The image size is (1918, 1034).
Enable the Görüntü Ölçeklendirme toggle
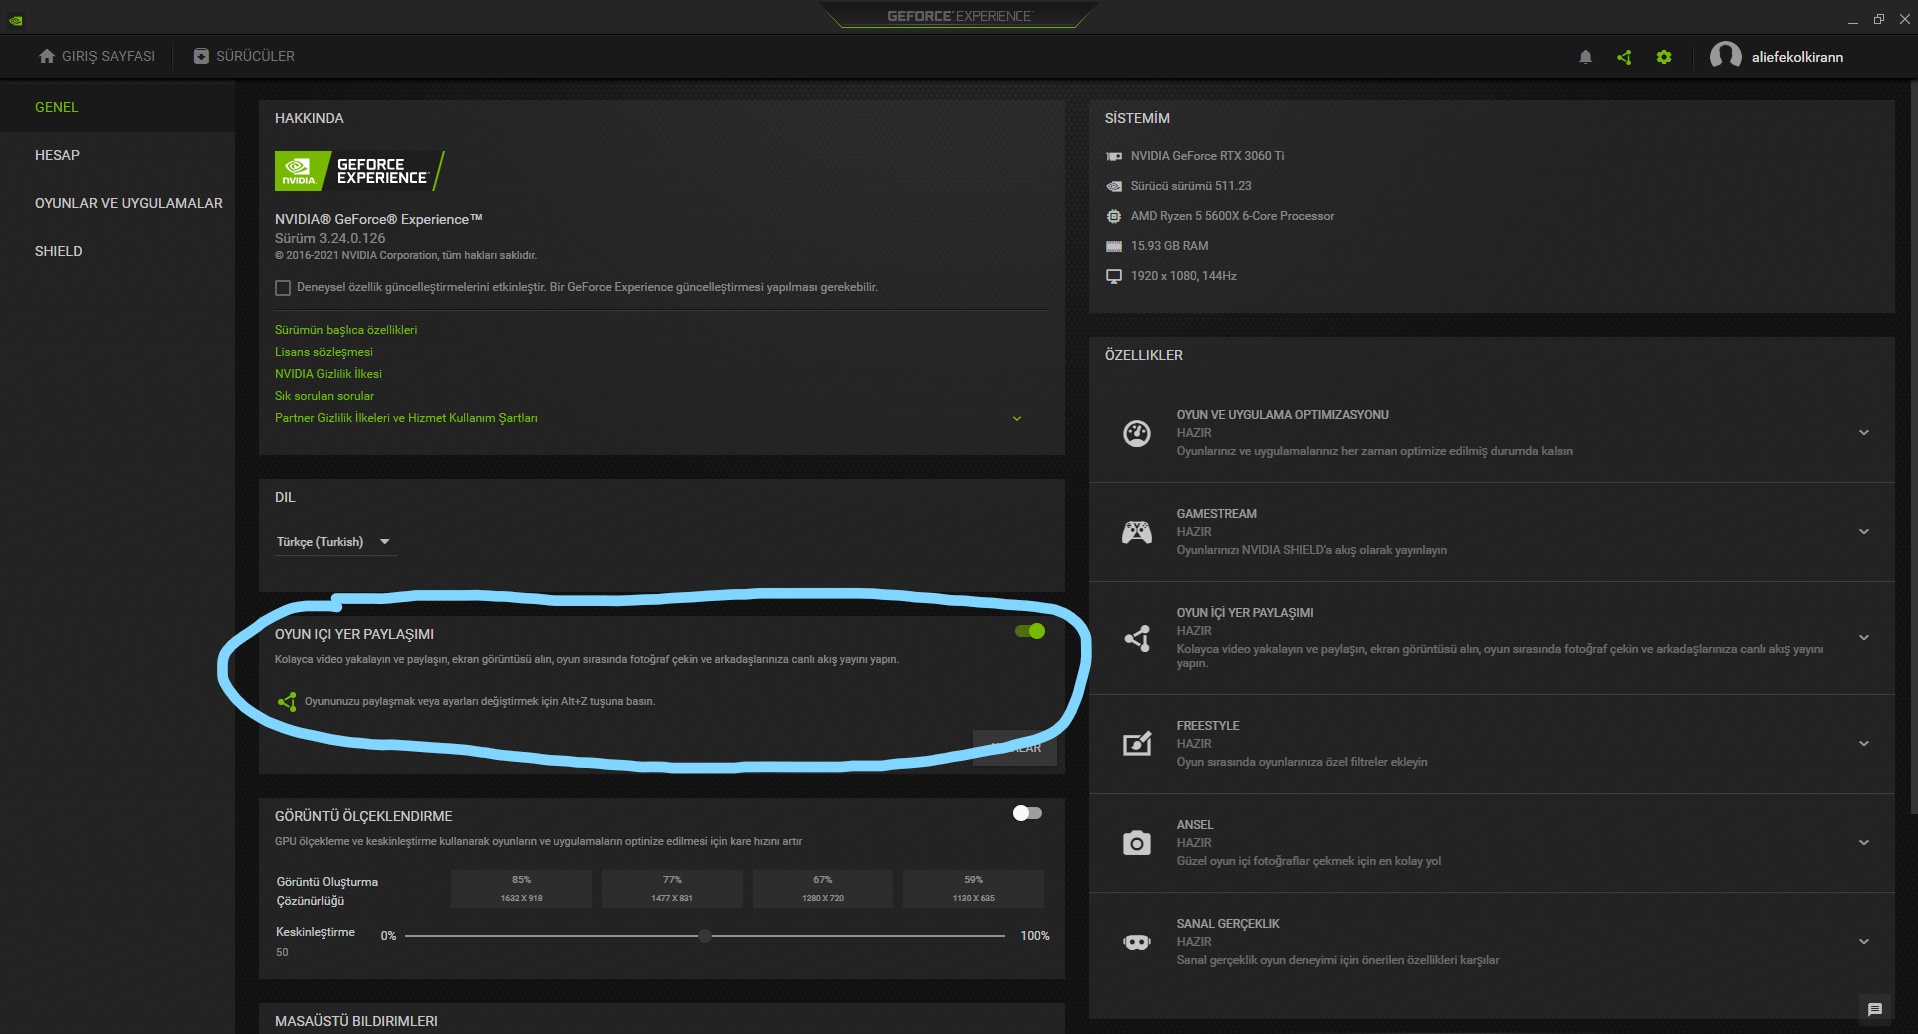pos(1027,813)
